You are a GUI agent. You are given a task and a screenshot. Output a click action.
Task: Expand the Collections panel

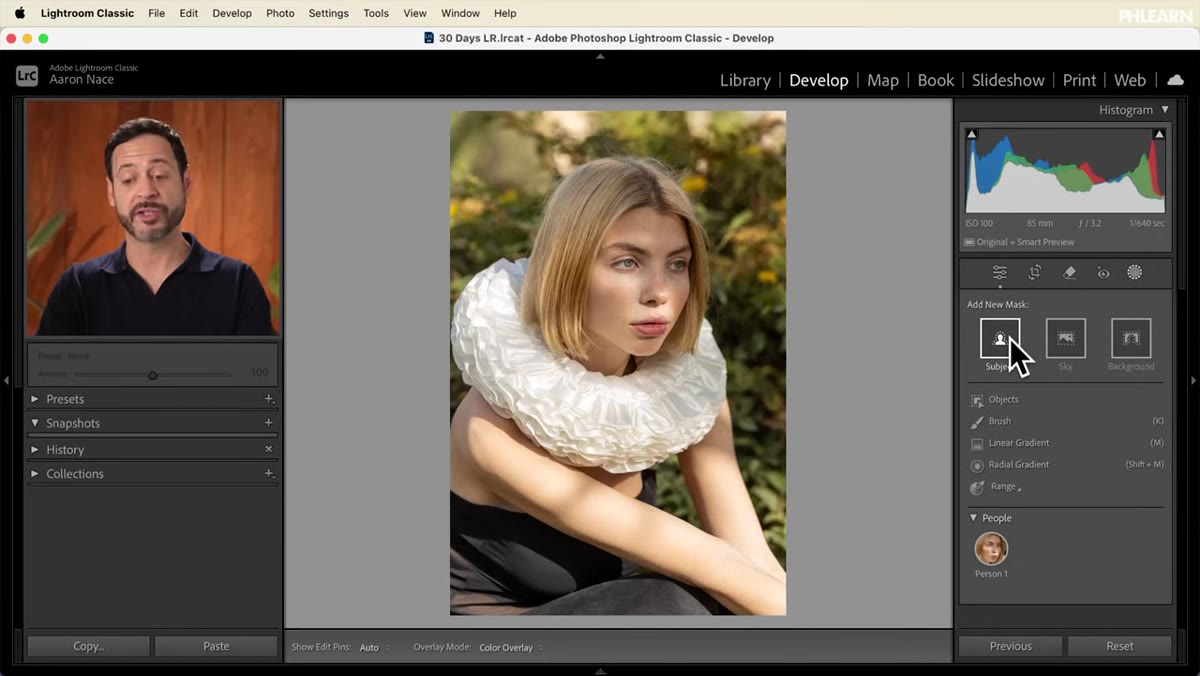coord(35,474)
